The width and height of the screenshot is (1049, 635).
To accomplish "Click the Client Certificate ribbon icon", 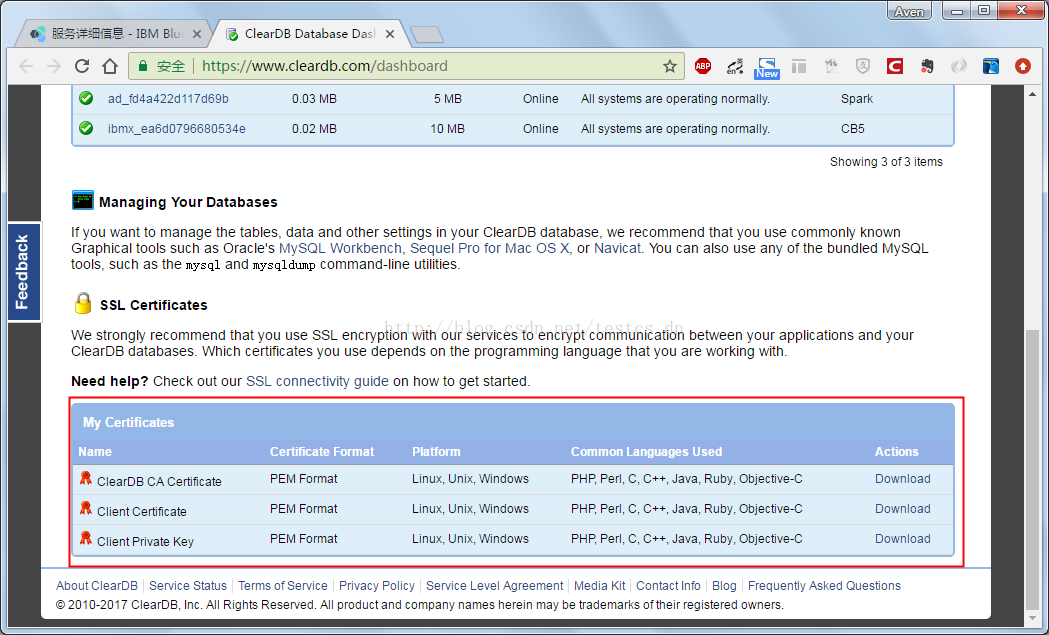I will click(x=86, y=508).
